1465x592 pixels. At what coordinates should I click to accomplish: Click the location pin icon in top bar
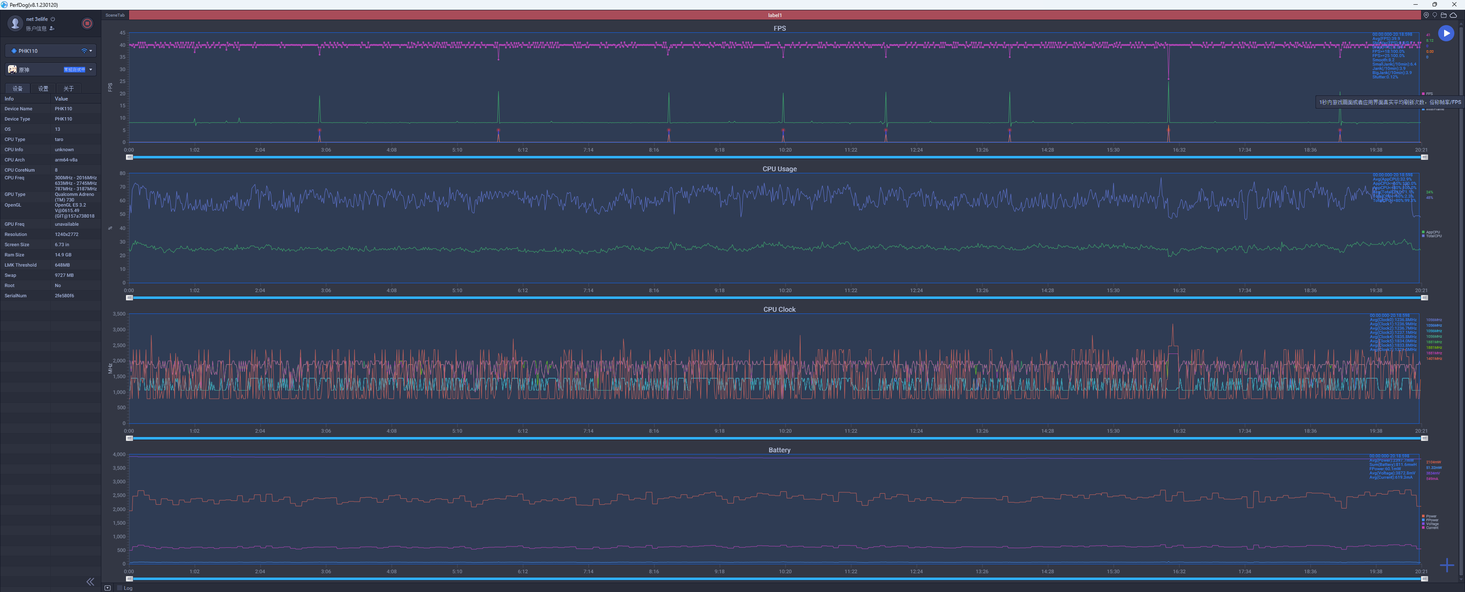pyautogui.click(x=1426, y=15)
